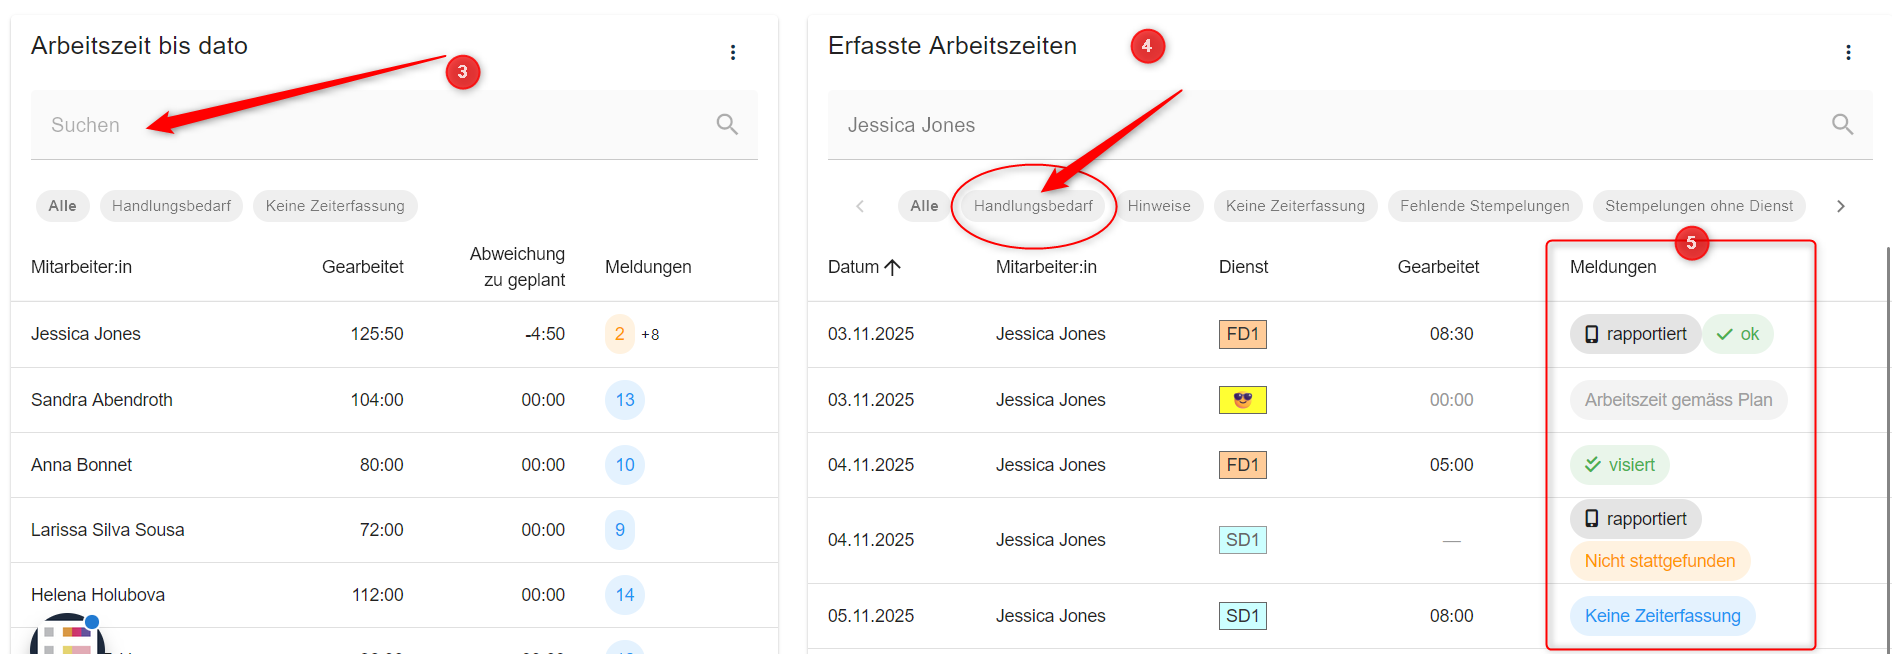Click the Nicht stattgefunden chip

pyautogui.click(x=1660, y=561)
